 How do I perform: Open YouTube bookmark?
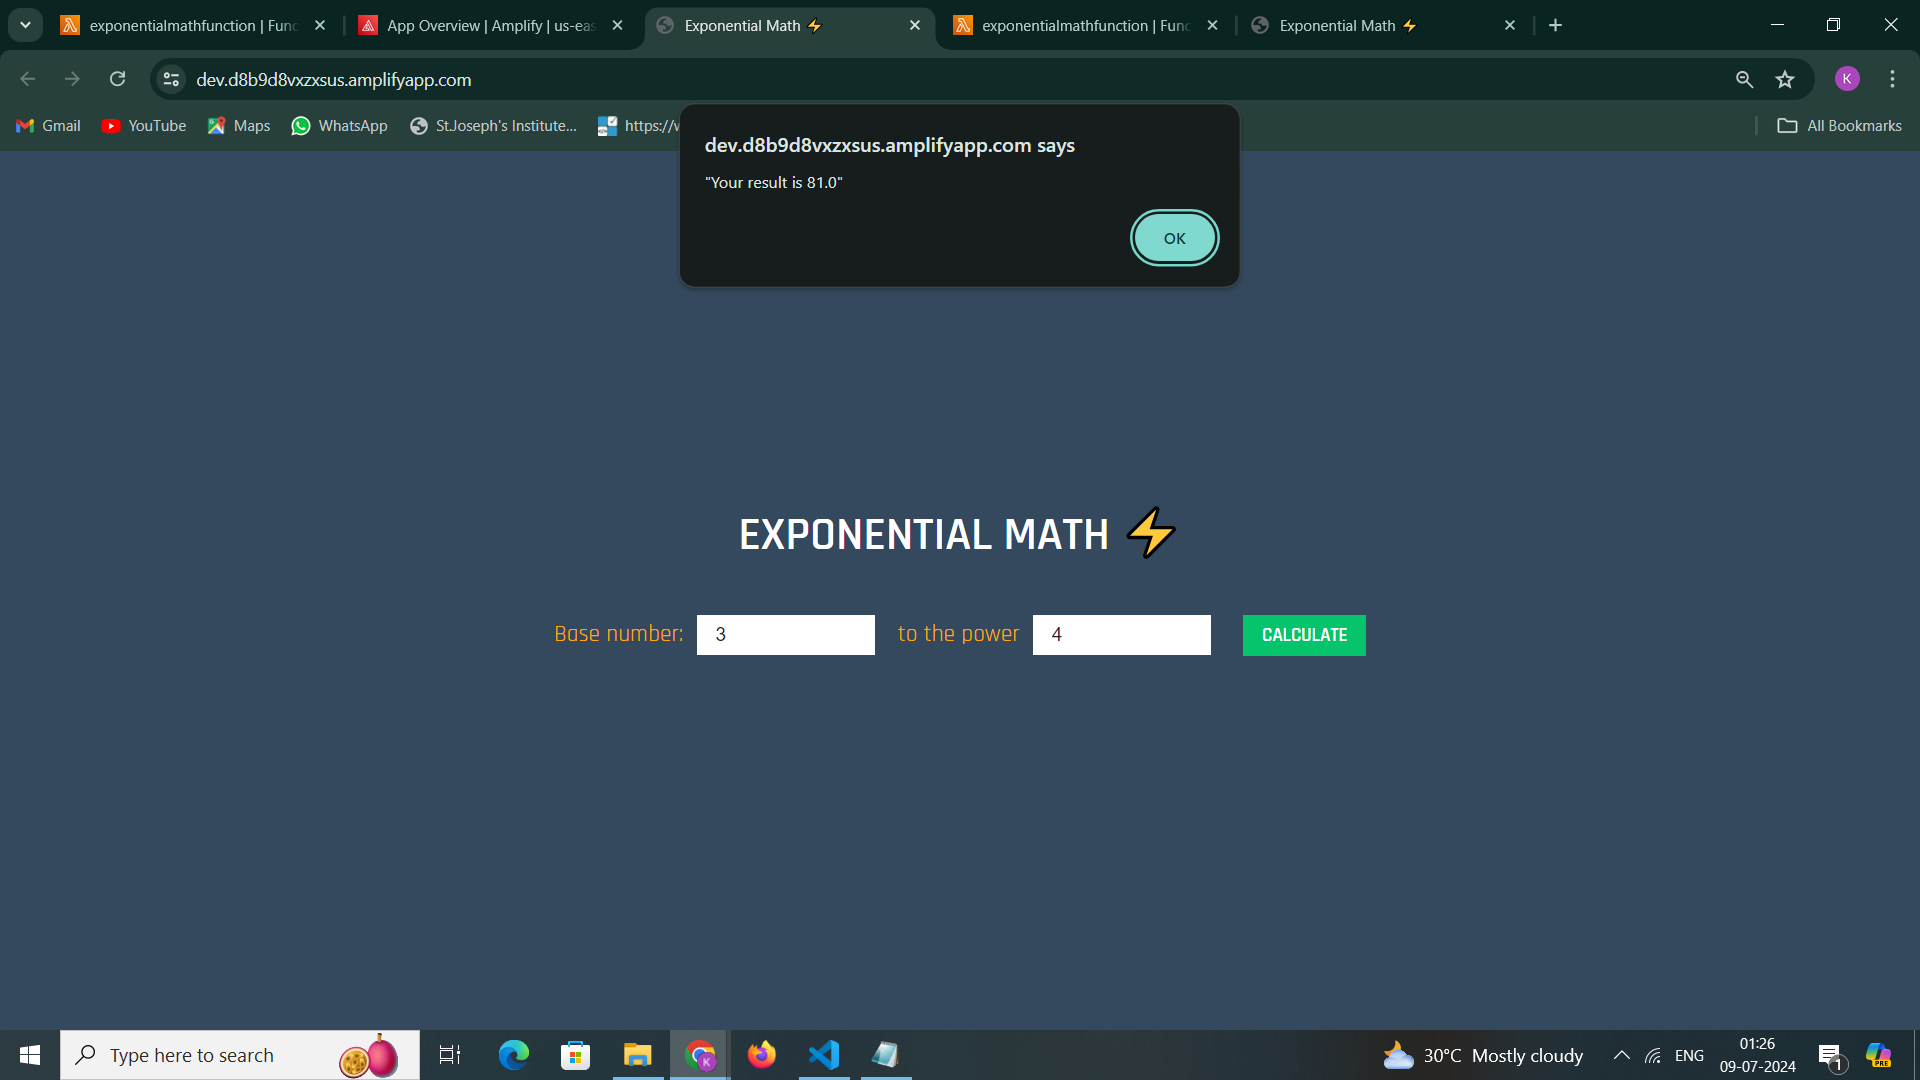(x=144, y=125)
